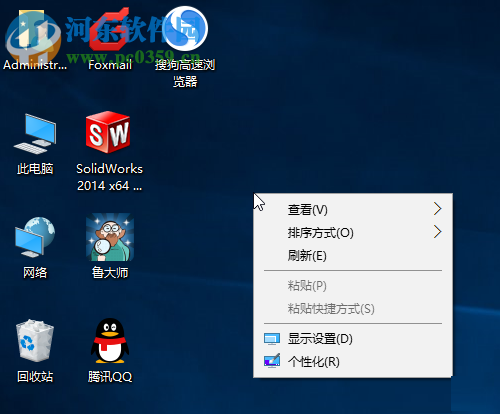The image size is (500, 414).
Task: Choose 刷新(E) from the context menu
Action: 353,256
